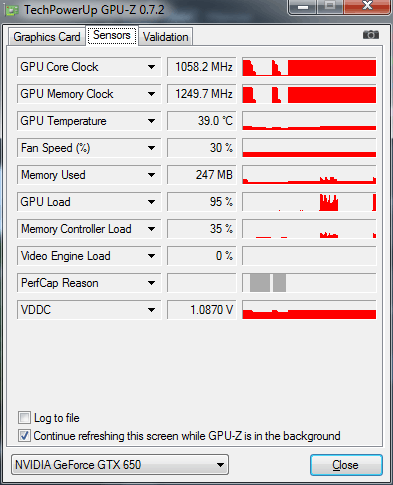393x485 pixels.
Task: Click the camera screenshot icon
Action: click(x=371, y=35)
